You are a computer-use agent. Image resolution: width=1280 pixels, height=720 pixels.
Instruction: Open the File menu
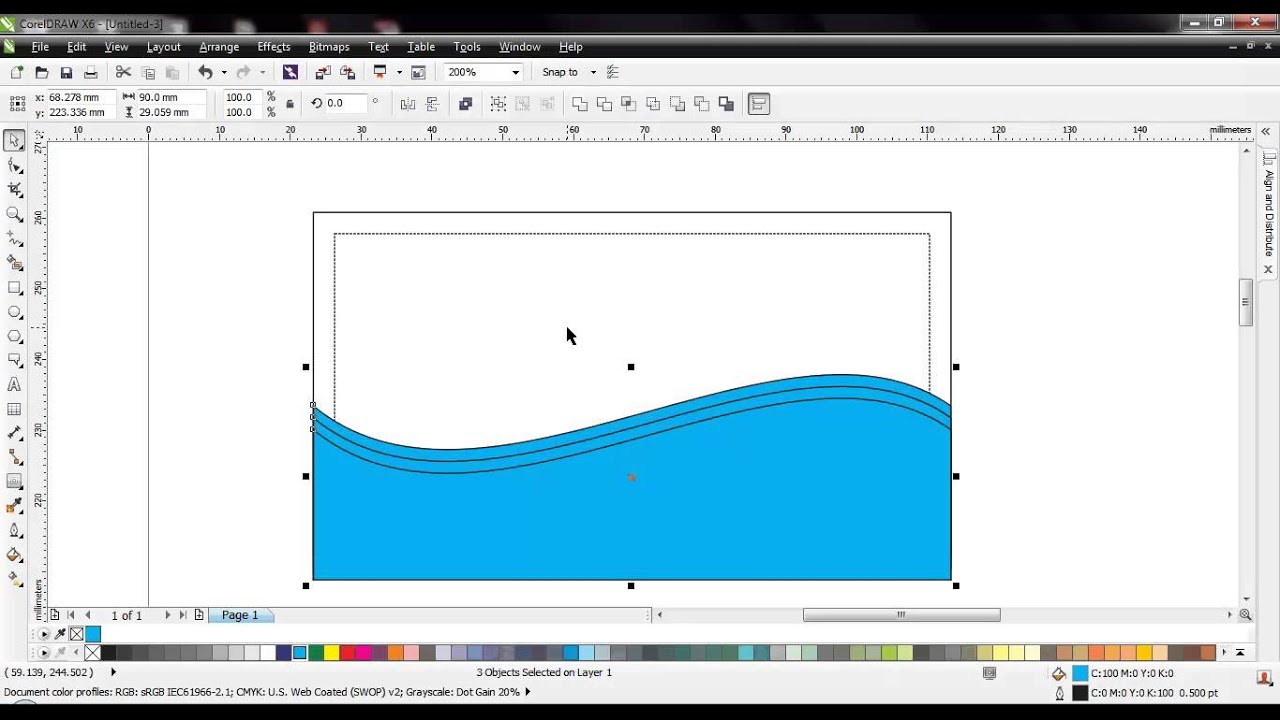40,47
